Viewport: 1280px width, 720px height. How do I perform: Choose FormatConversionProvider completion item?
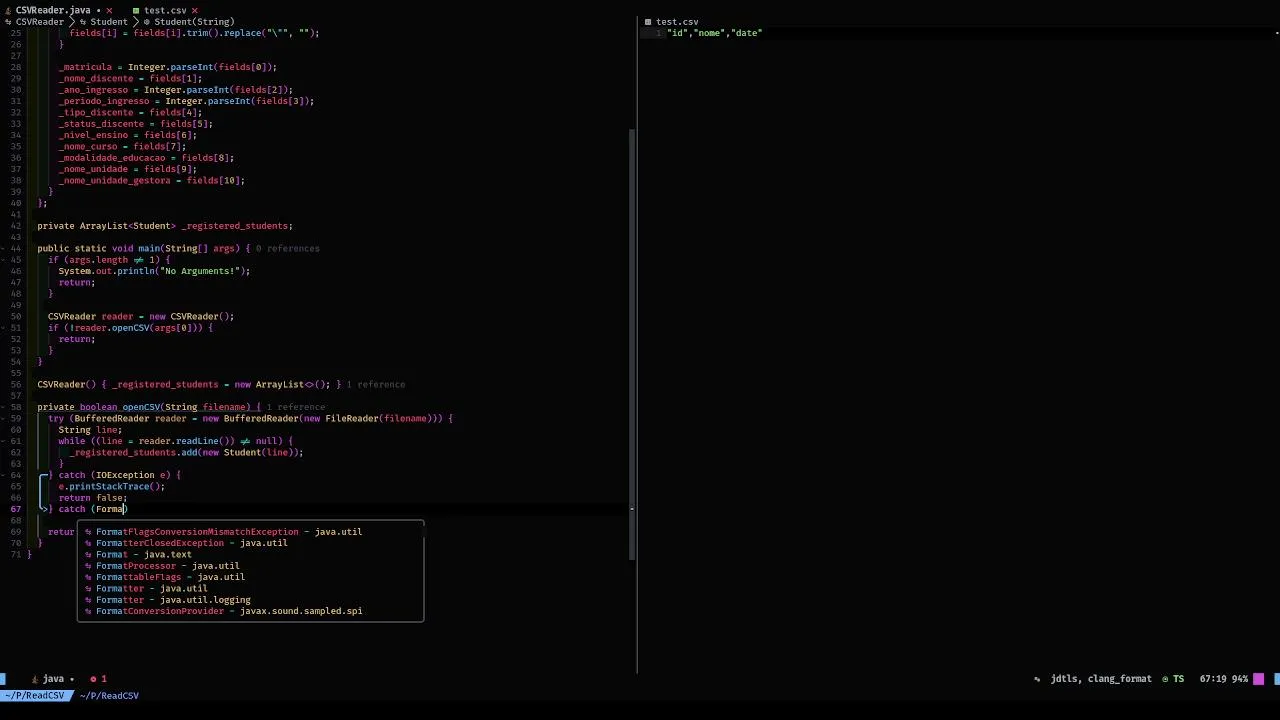[250, 611]
